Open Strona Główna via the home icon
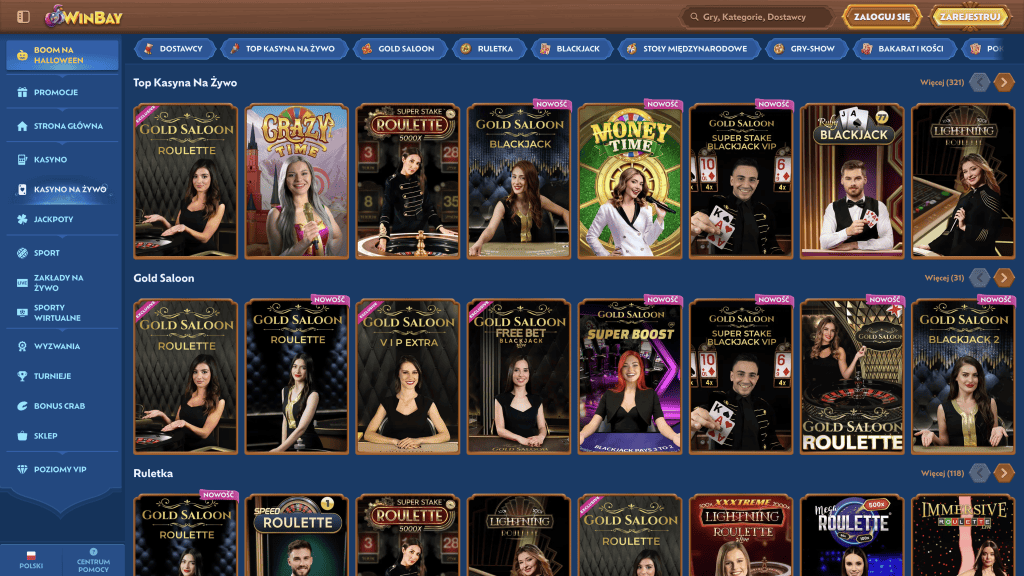Viewport: 1024px width, 576px height. (22, 127)
